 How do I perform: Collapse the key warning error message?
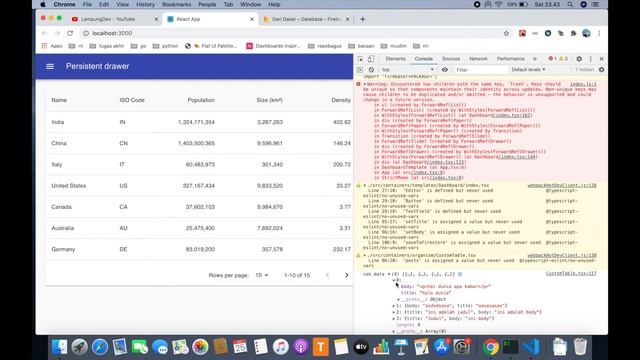[x=364, y=84]
